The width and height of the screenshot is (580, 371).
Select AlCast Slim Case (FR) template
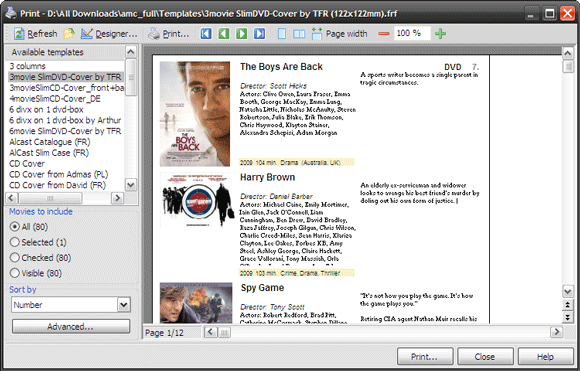(x=66, y=152)
